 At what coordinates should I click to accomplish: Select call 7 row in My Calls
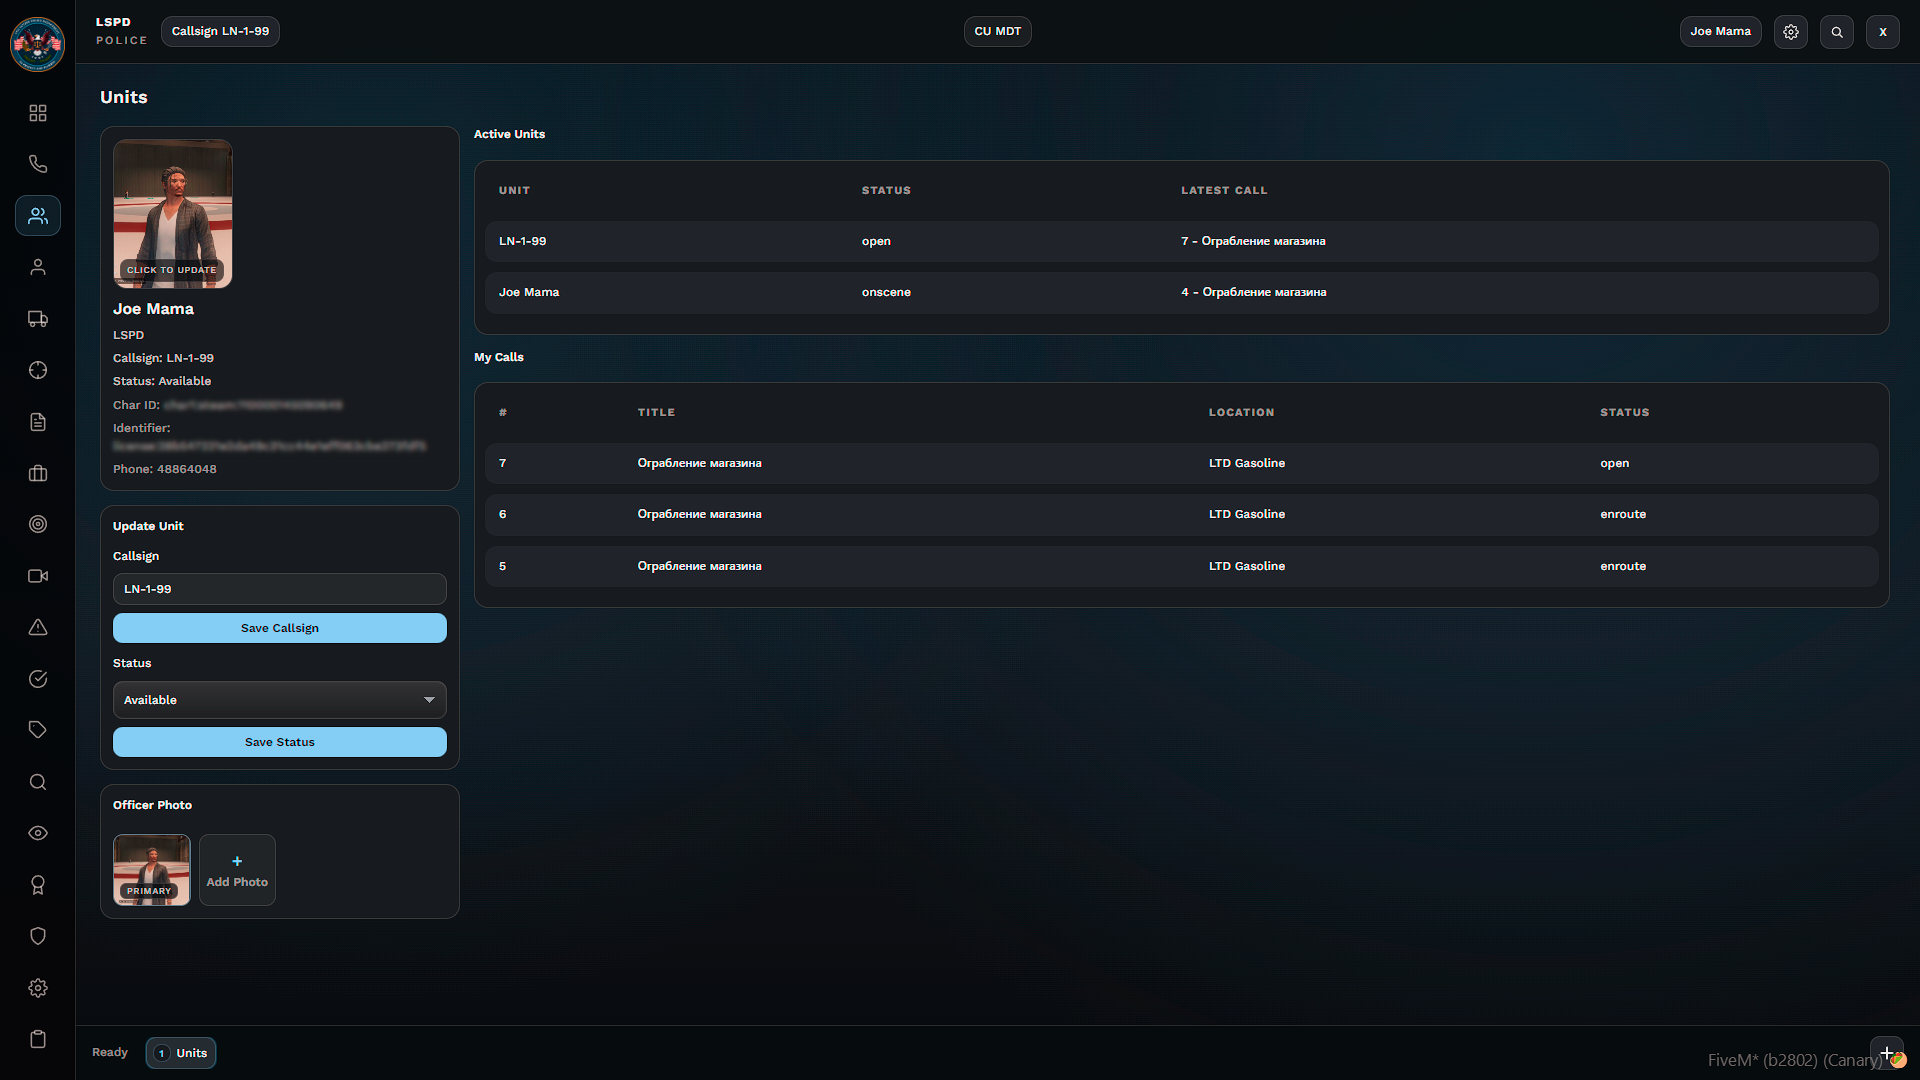(1180, 463)
